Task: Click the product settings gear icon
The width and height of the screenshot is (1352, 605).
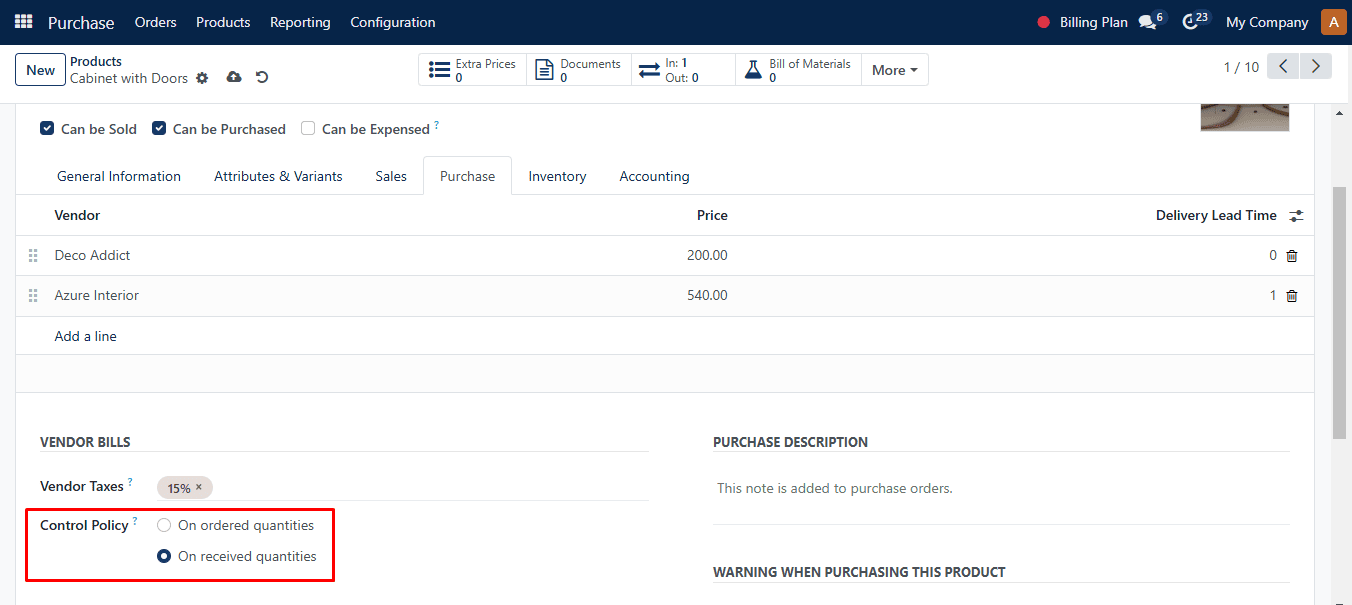Action: click(x=202, y=78)
